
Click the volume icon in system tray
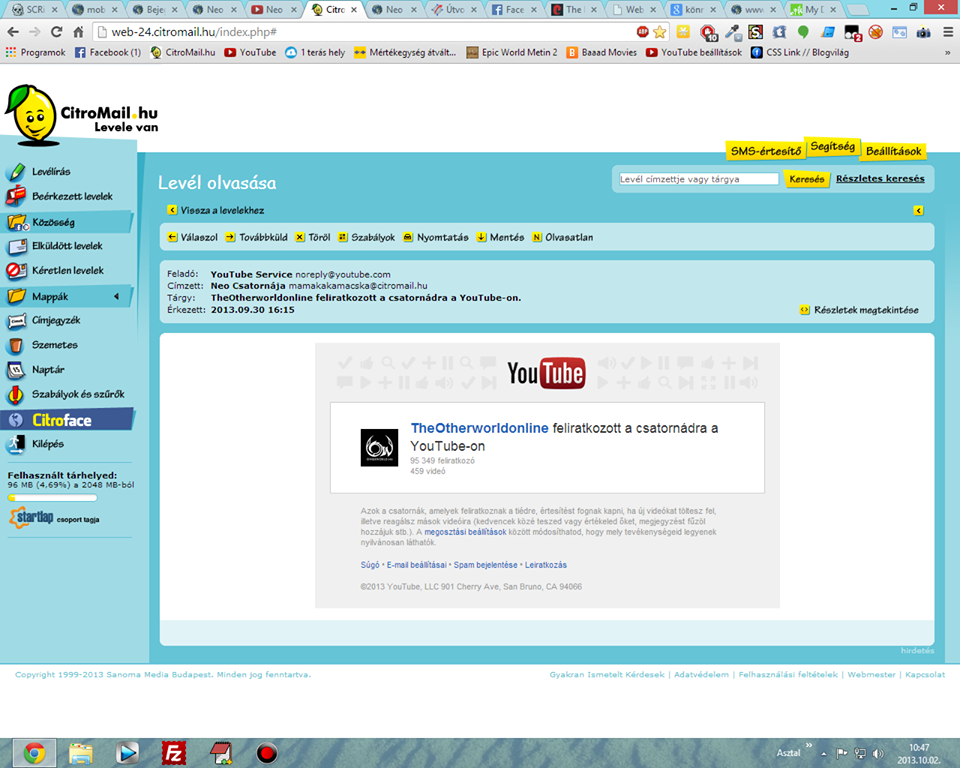coord(878,753)
